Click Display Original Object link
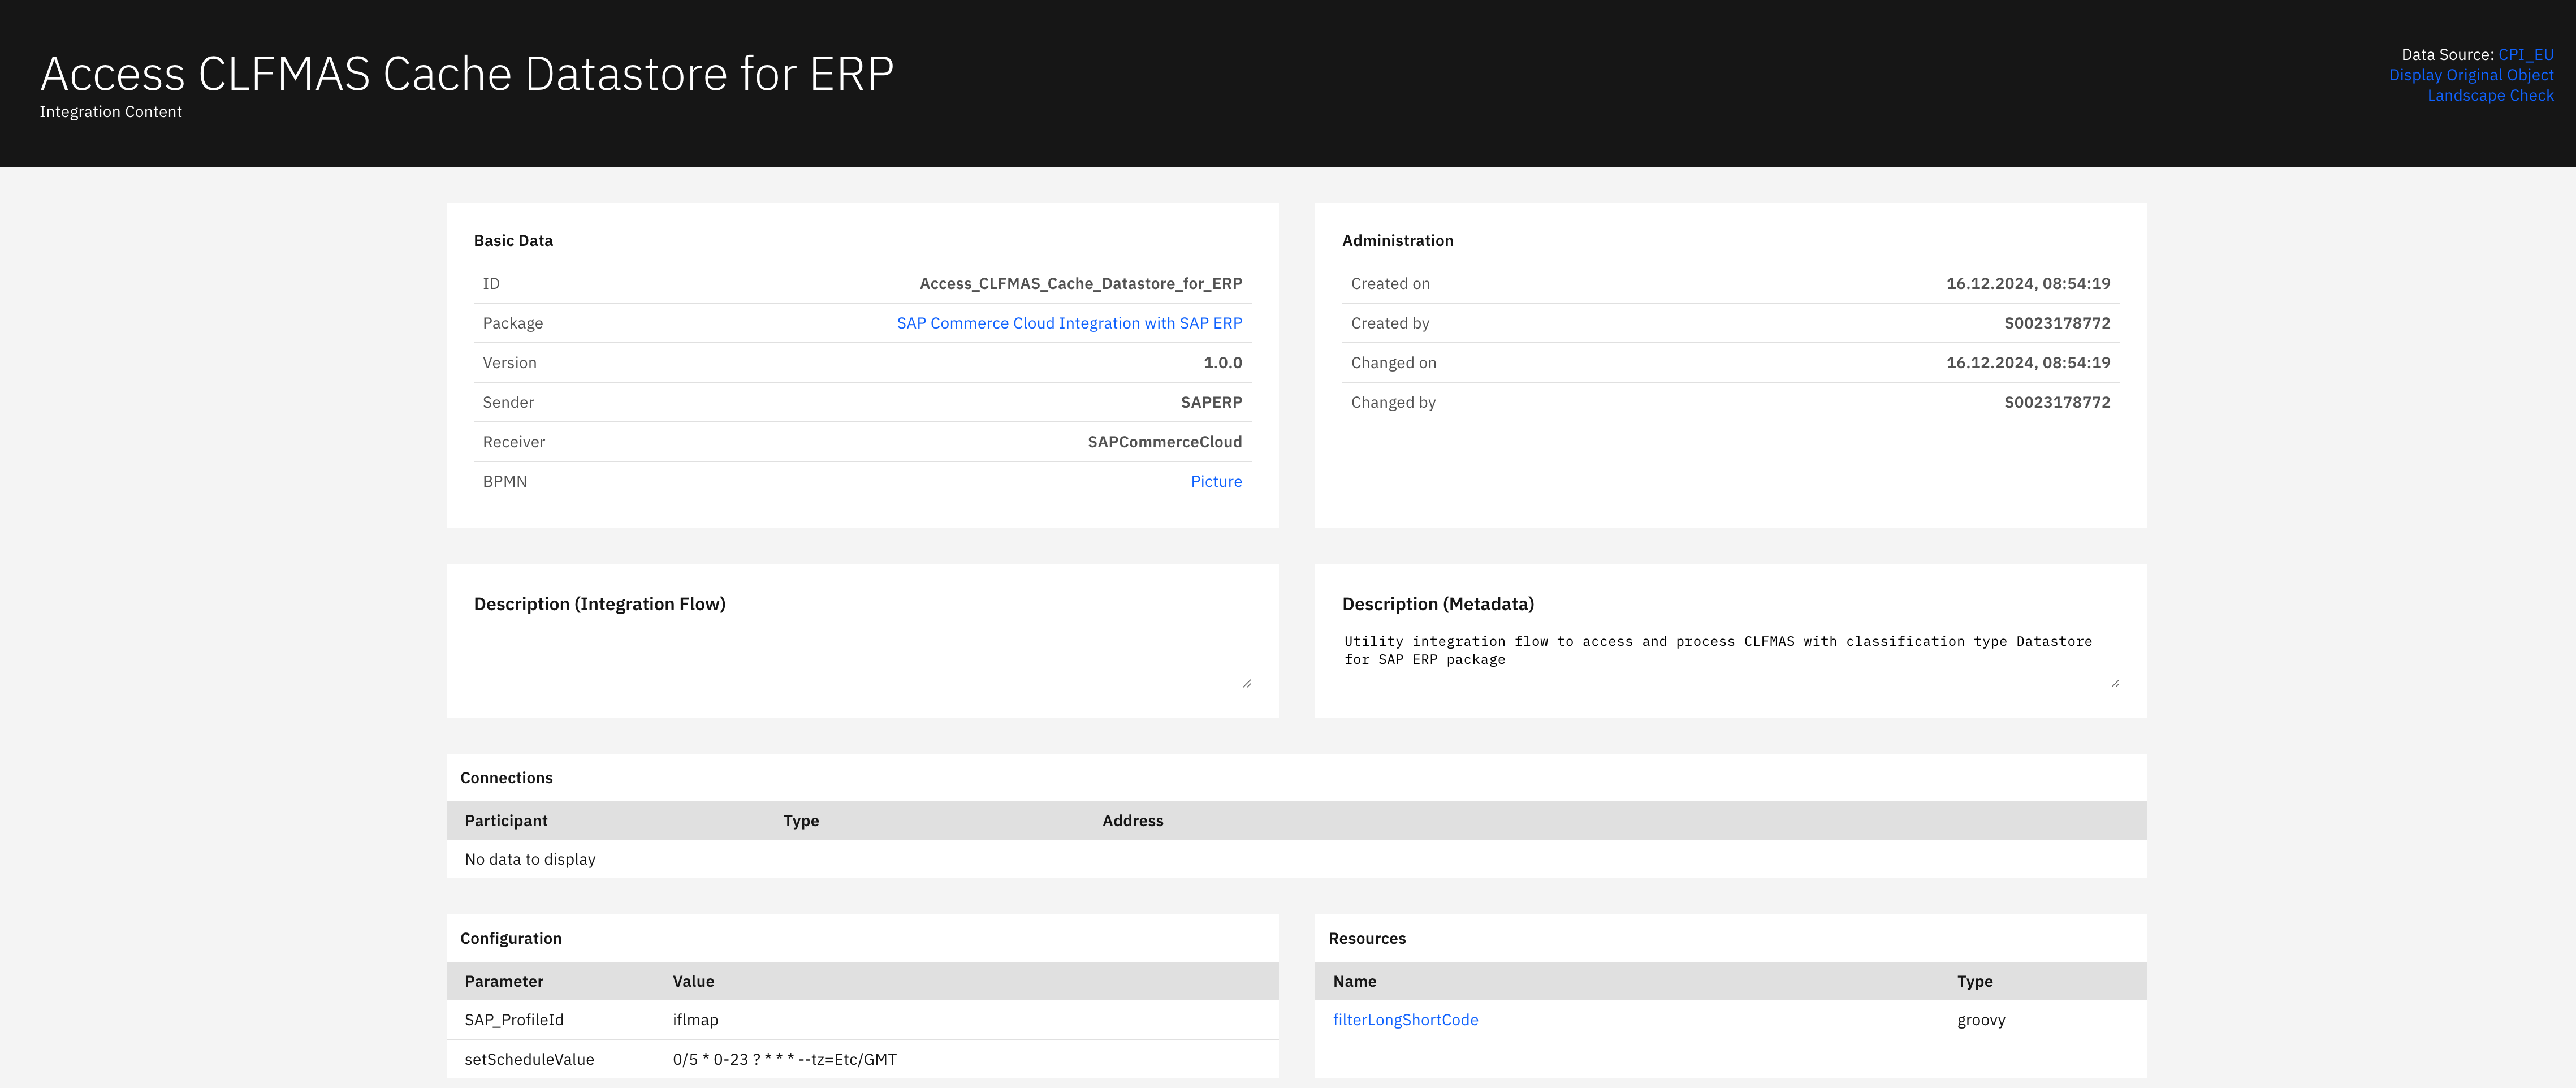Screen dimensions: 2576x1088 point(2471,75)
